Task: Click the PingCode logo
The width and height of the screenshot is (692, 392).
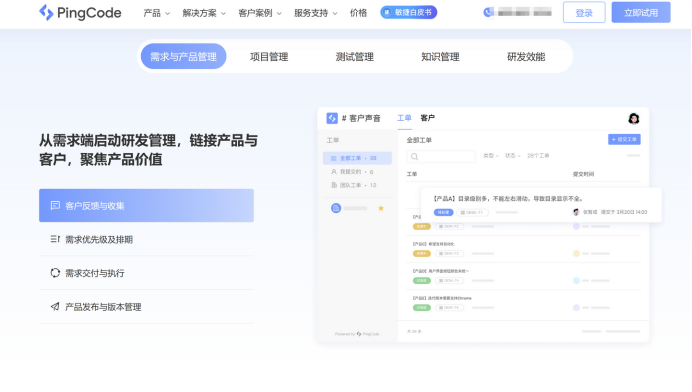Action: point(80,13)
